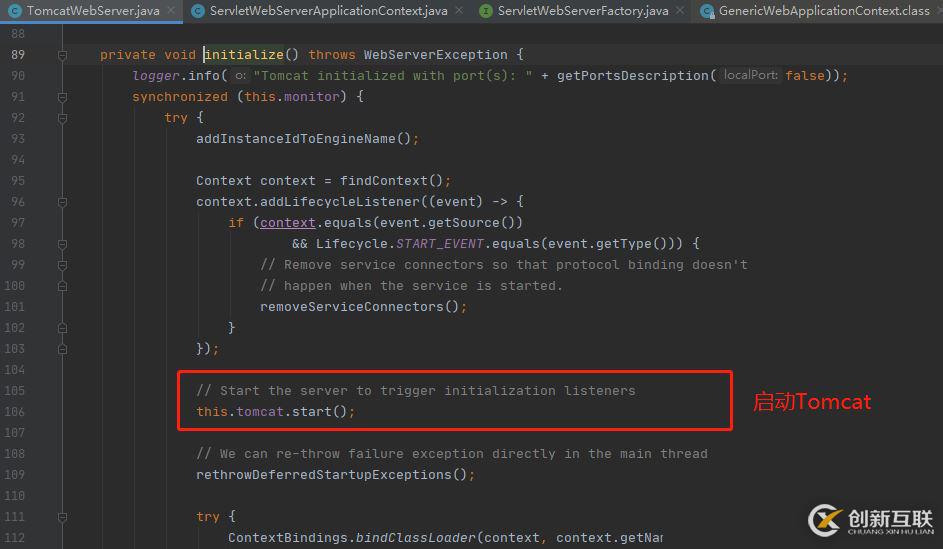Click the getPortsDescription call on line 90

633,76
